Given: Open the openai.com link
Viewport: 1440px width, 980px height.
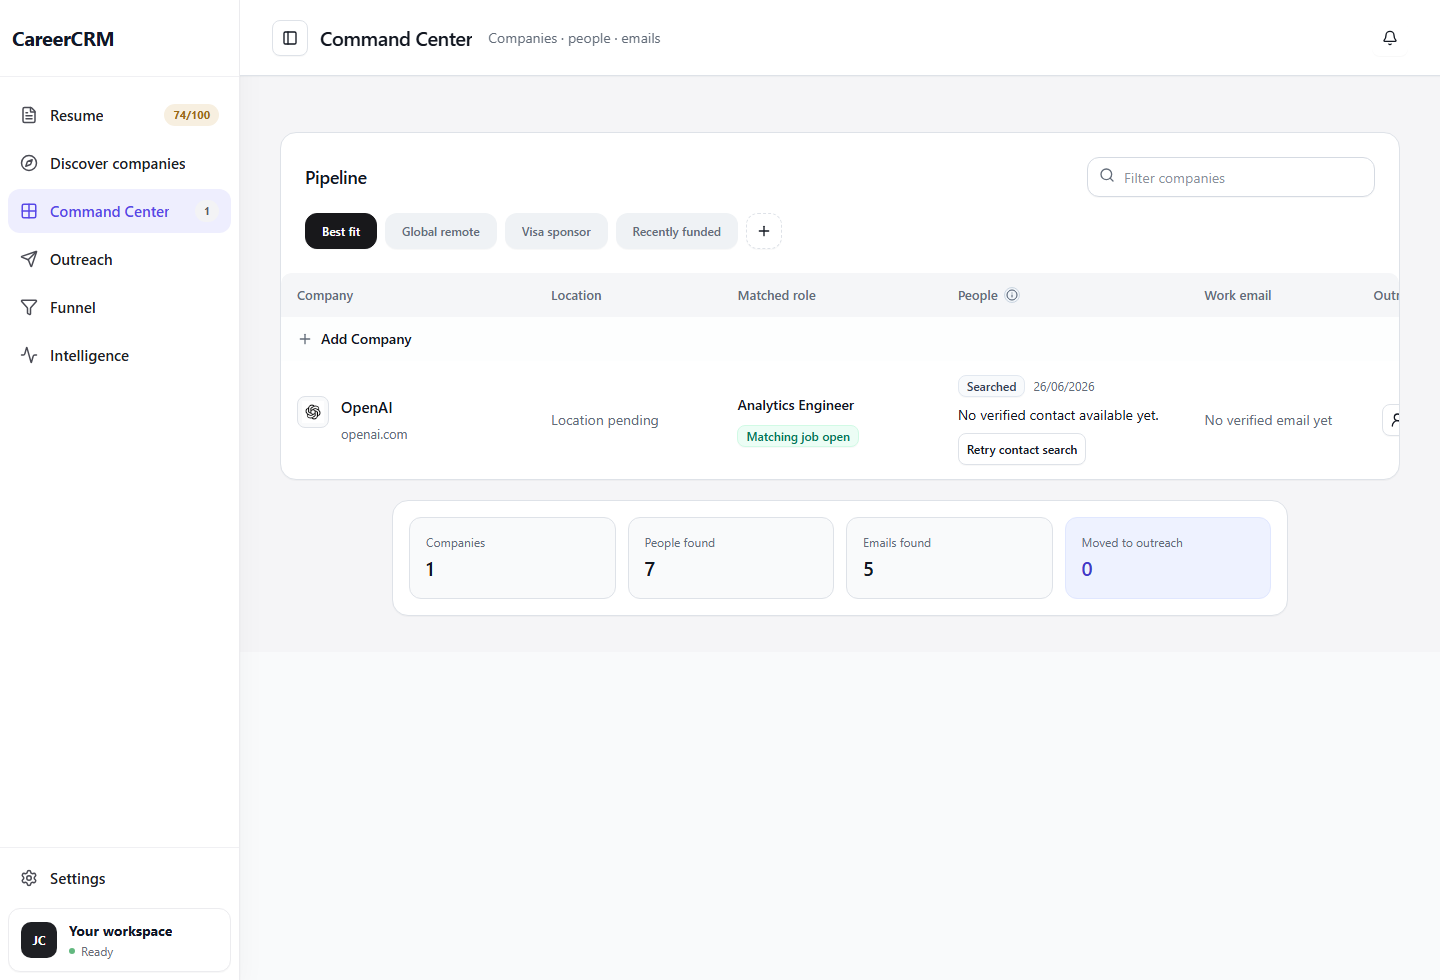Looking at the screenshot, I should point(374,434).
